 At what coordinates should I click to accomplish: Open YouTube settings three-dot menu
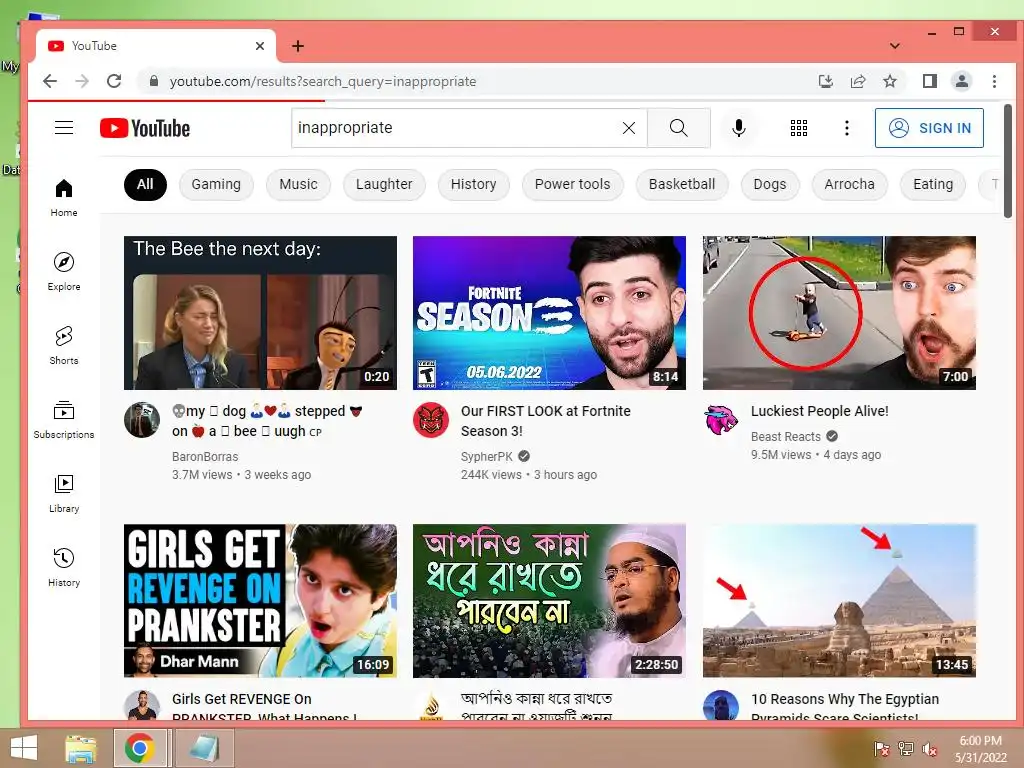(847, 128)
